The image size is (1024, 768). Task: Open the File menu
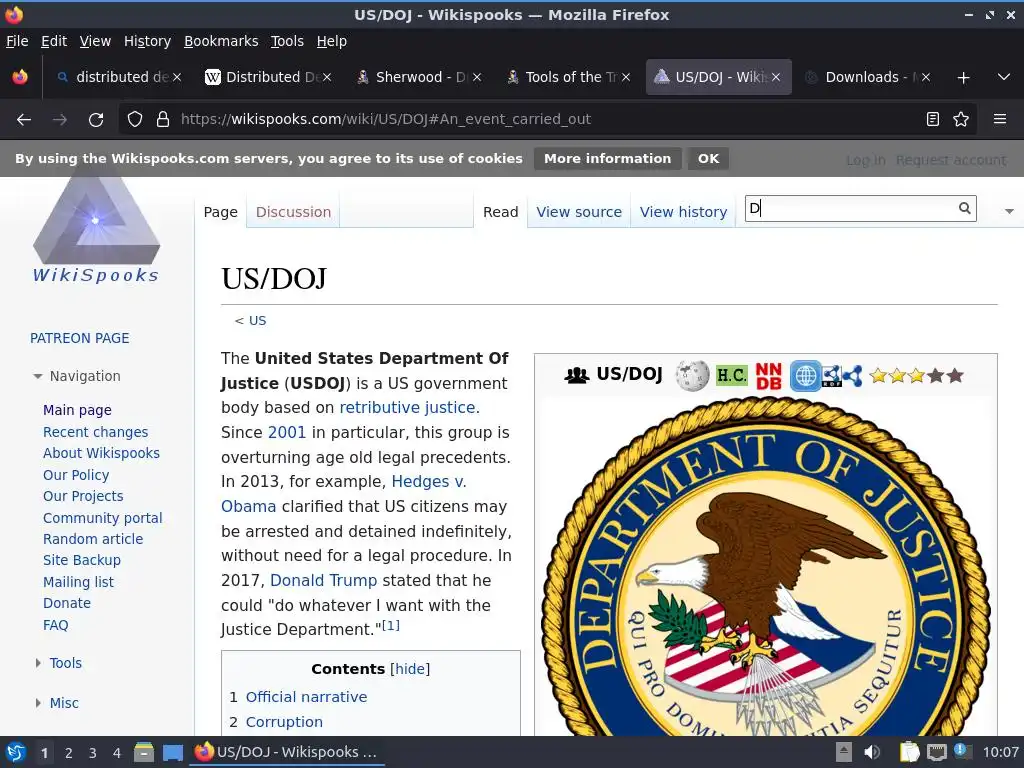click(17, 41)
